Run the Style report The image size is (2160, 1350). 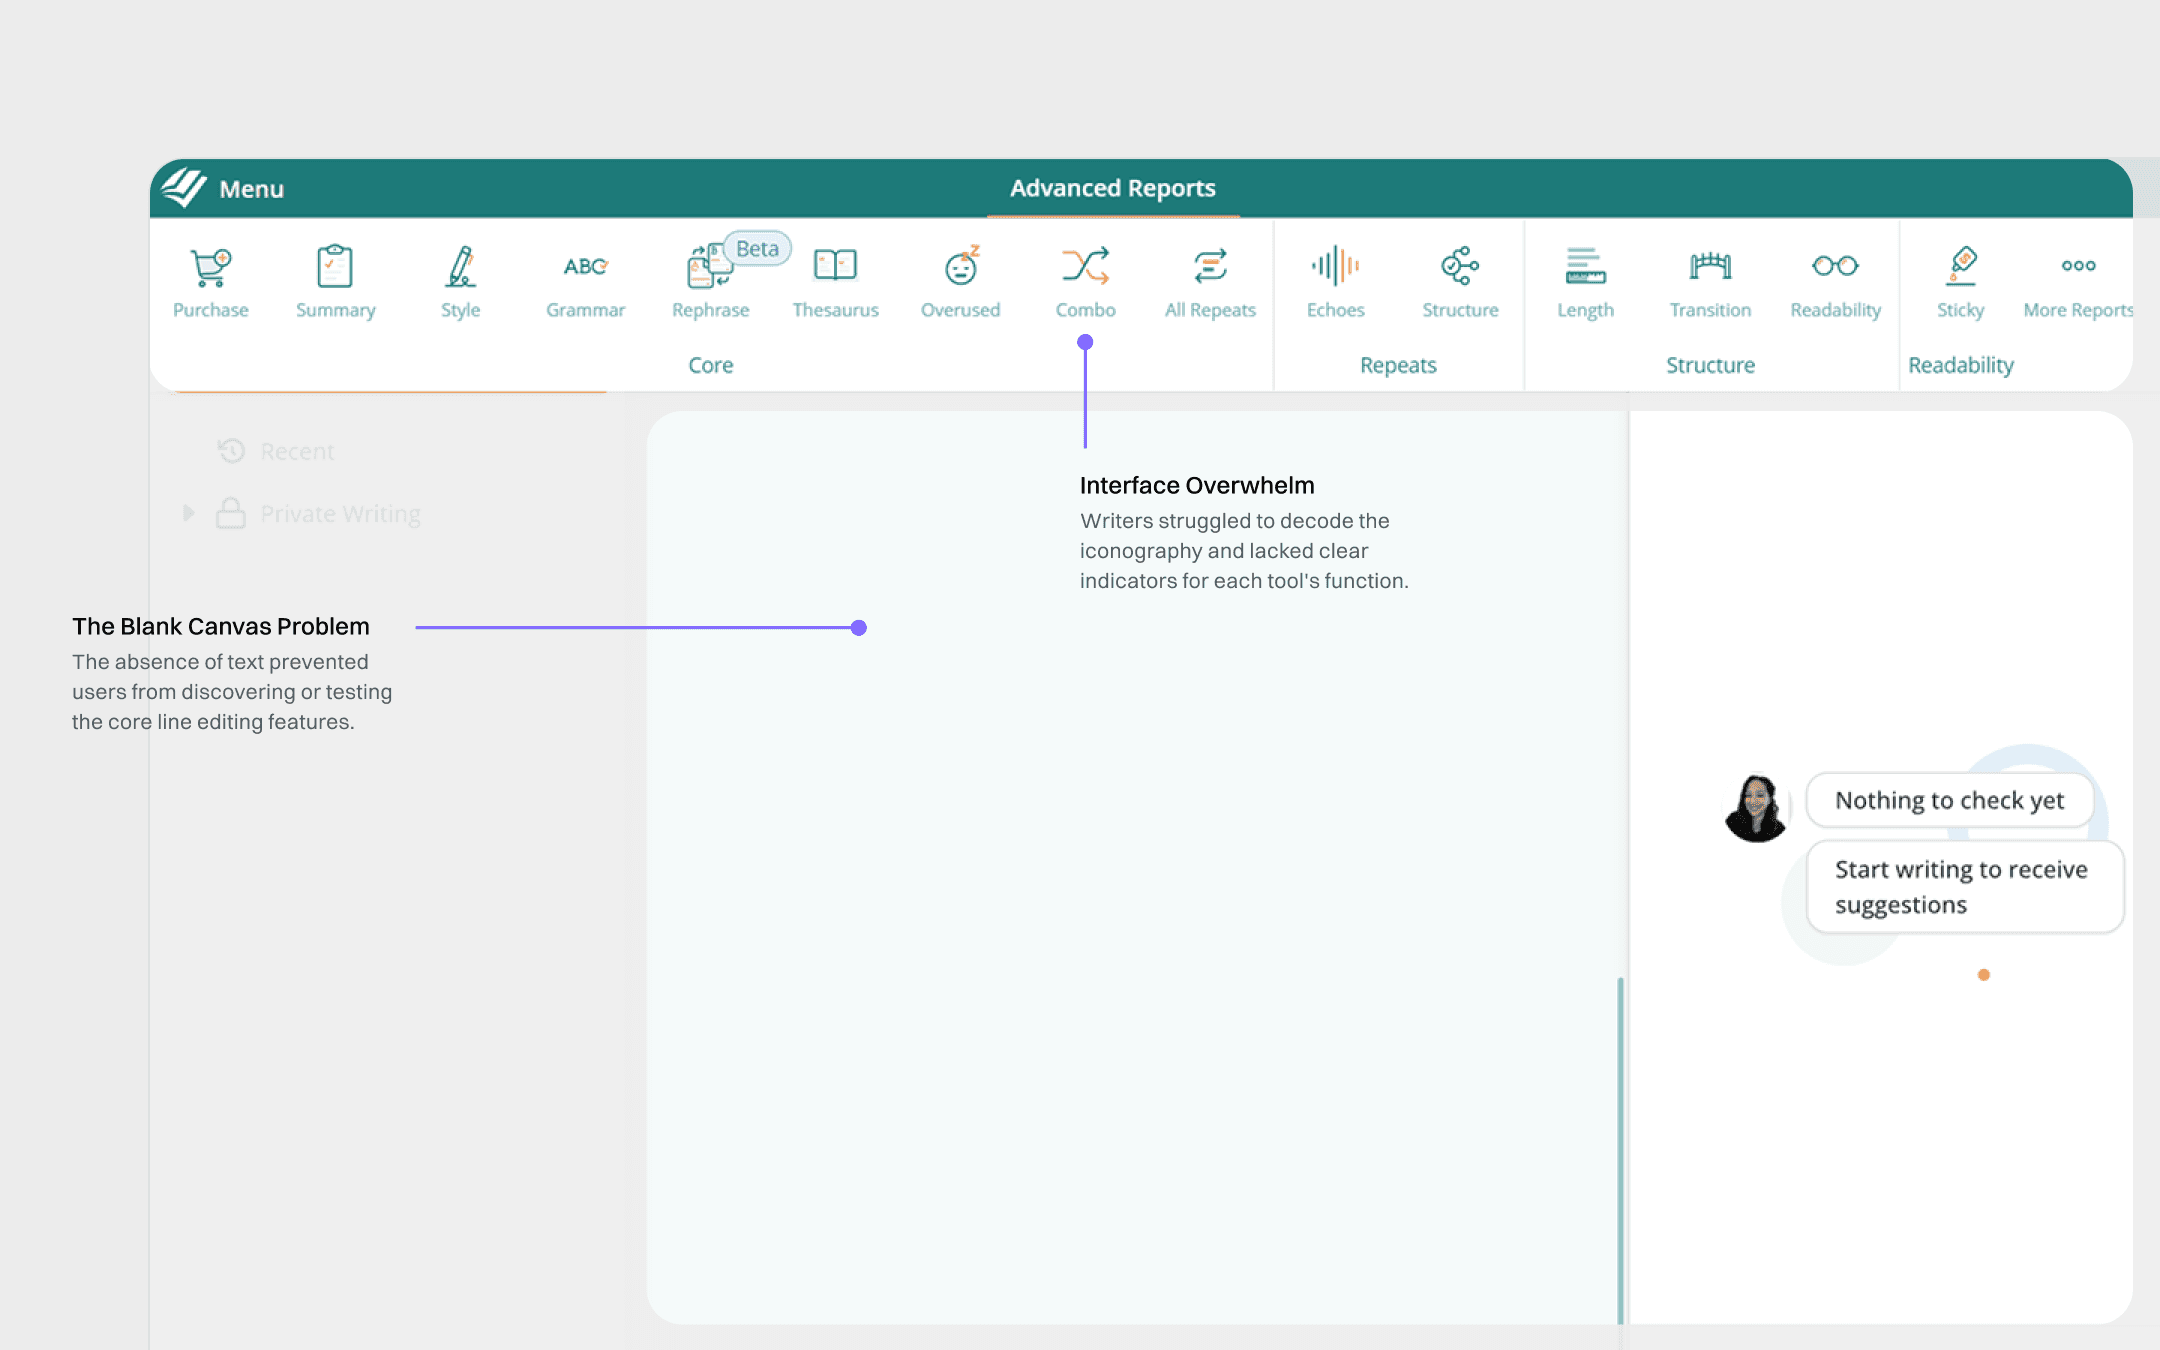click(x=460, y=281)
